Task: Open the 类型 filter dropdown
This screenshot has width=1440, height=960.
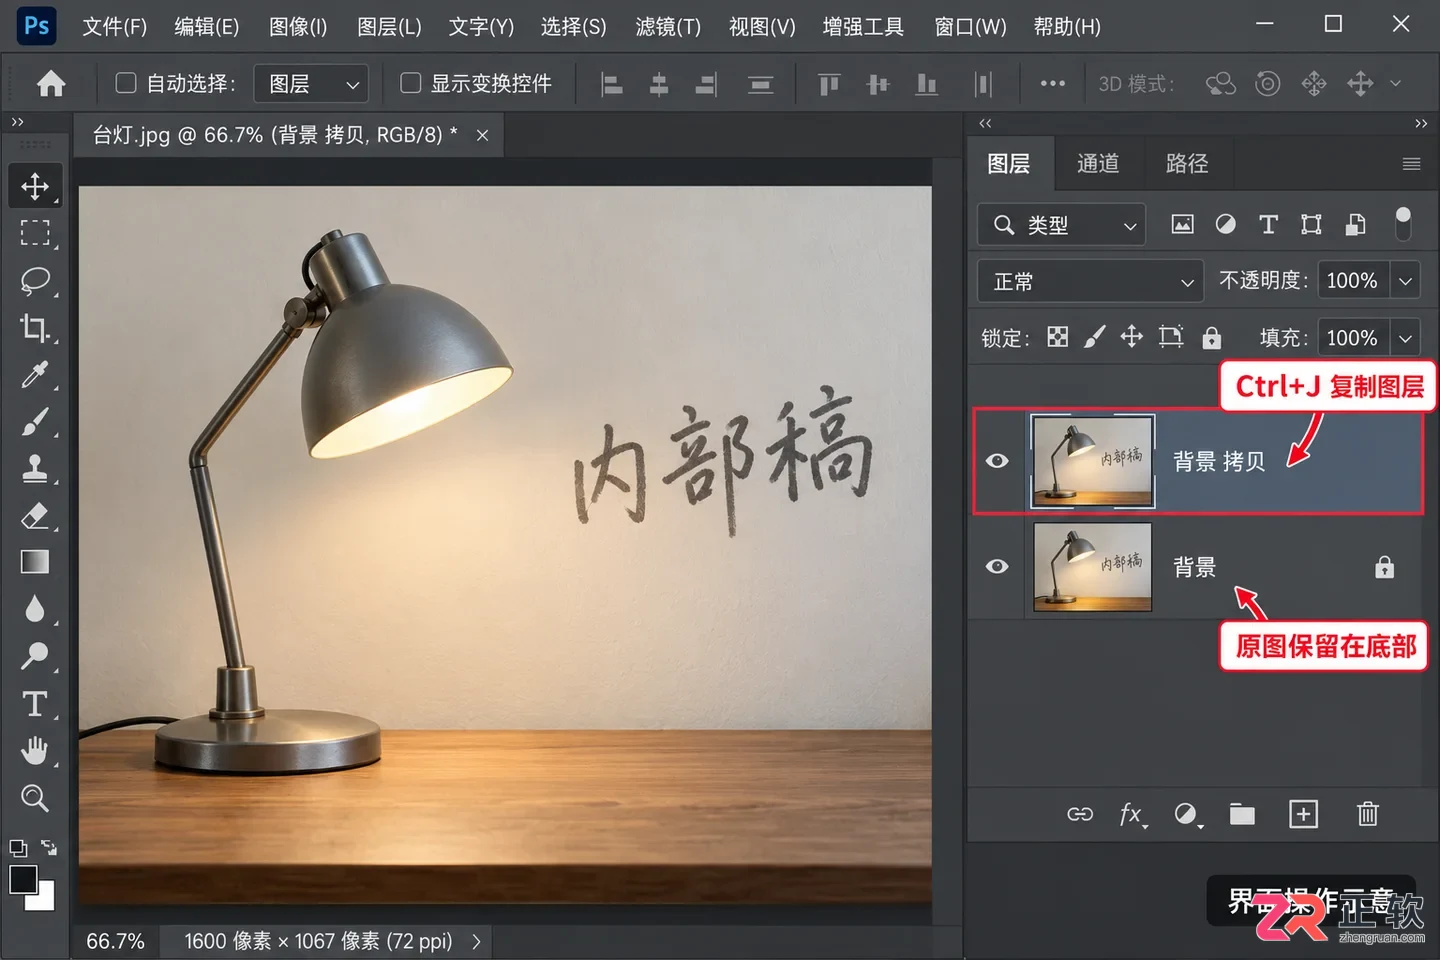Action: tap(1061, 225)
